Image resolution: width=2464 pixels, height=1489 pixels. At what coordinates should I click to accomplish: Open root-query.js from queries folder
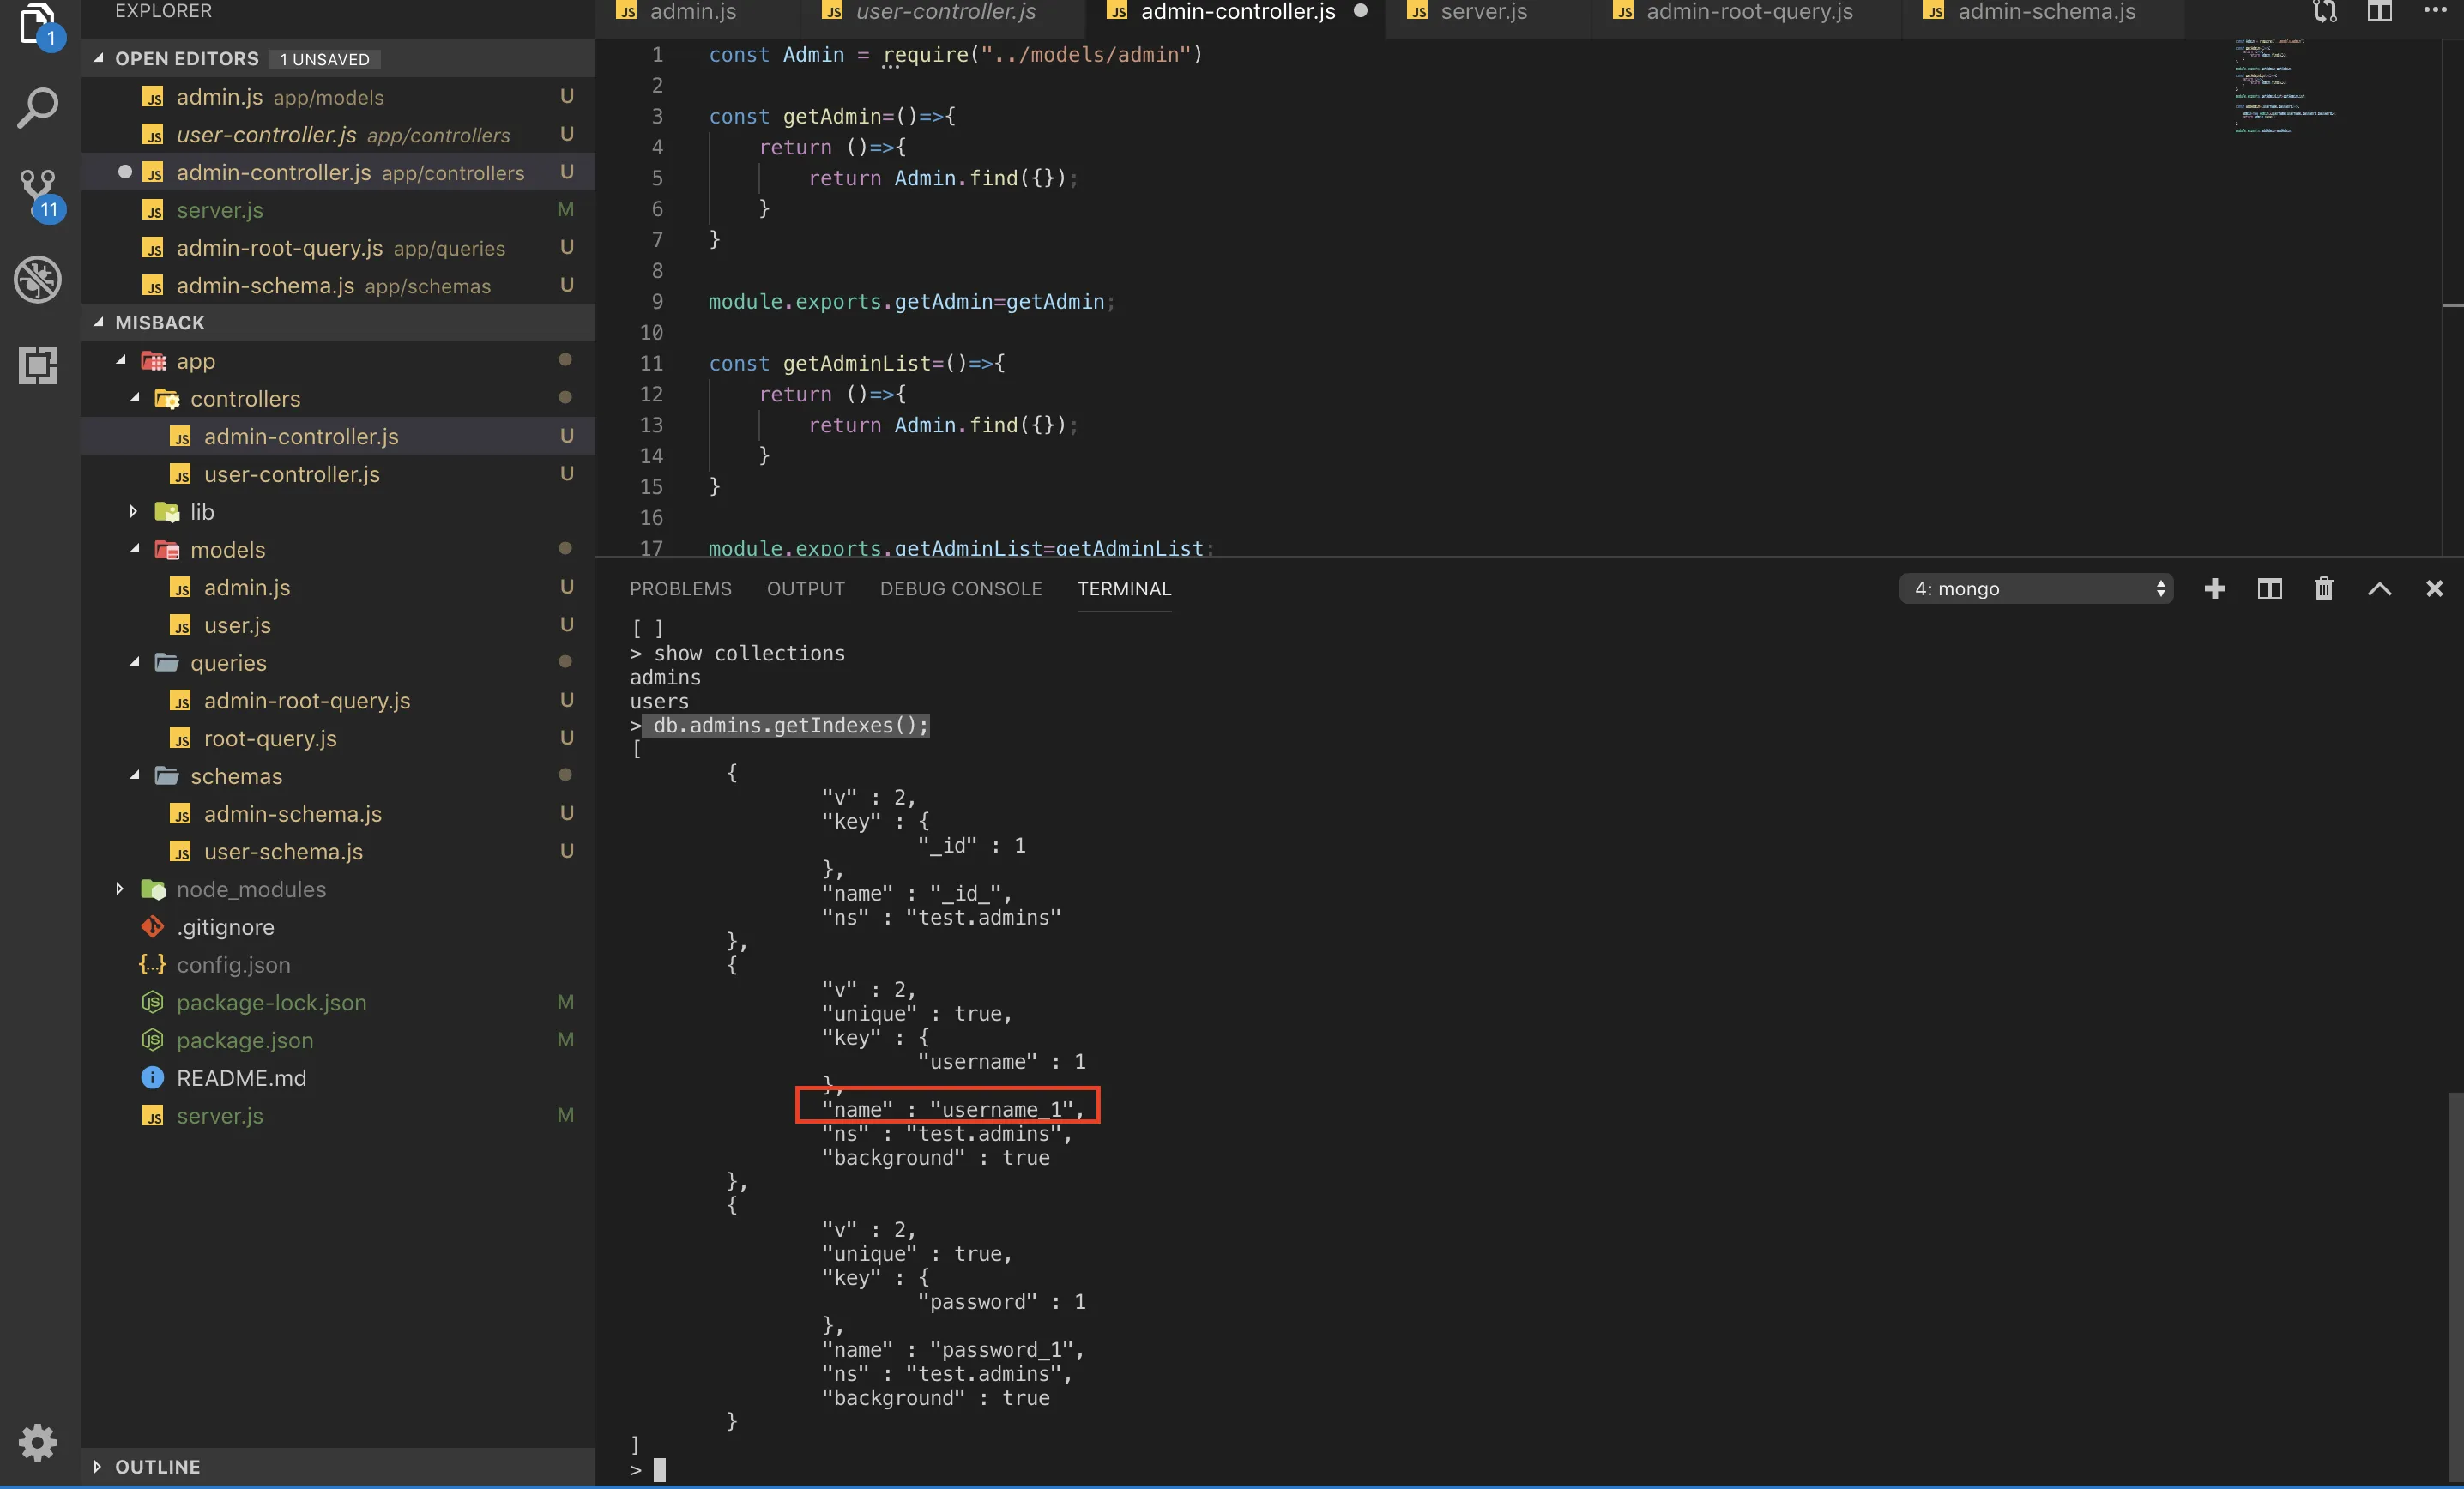coord(270,738)
